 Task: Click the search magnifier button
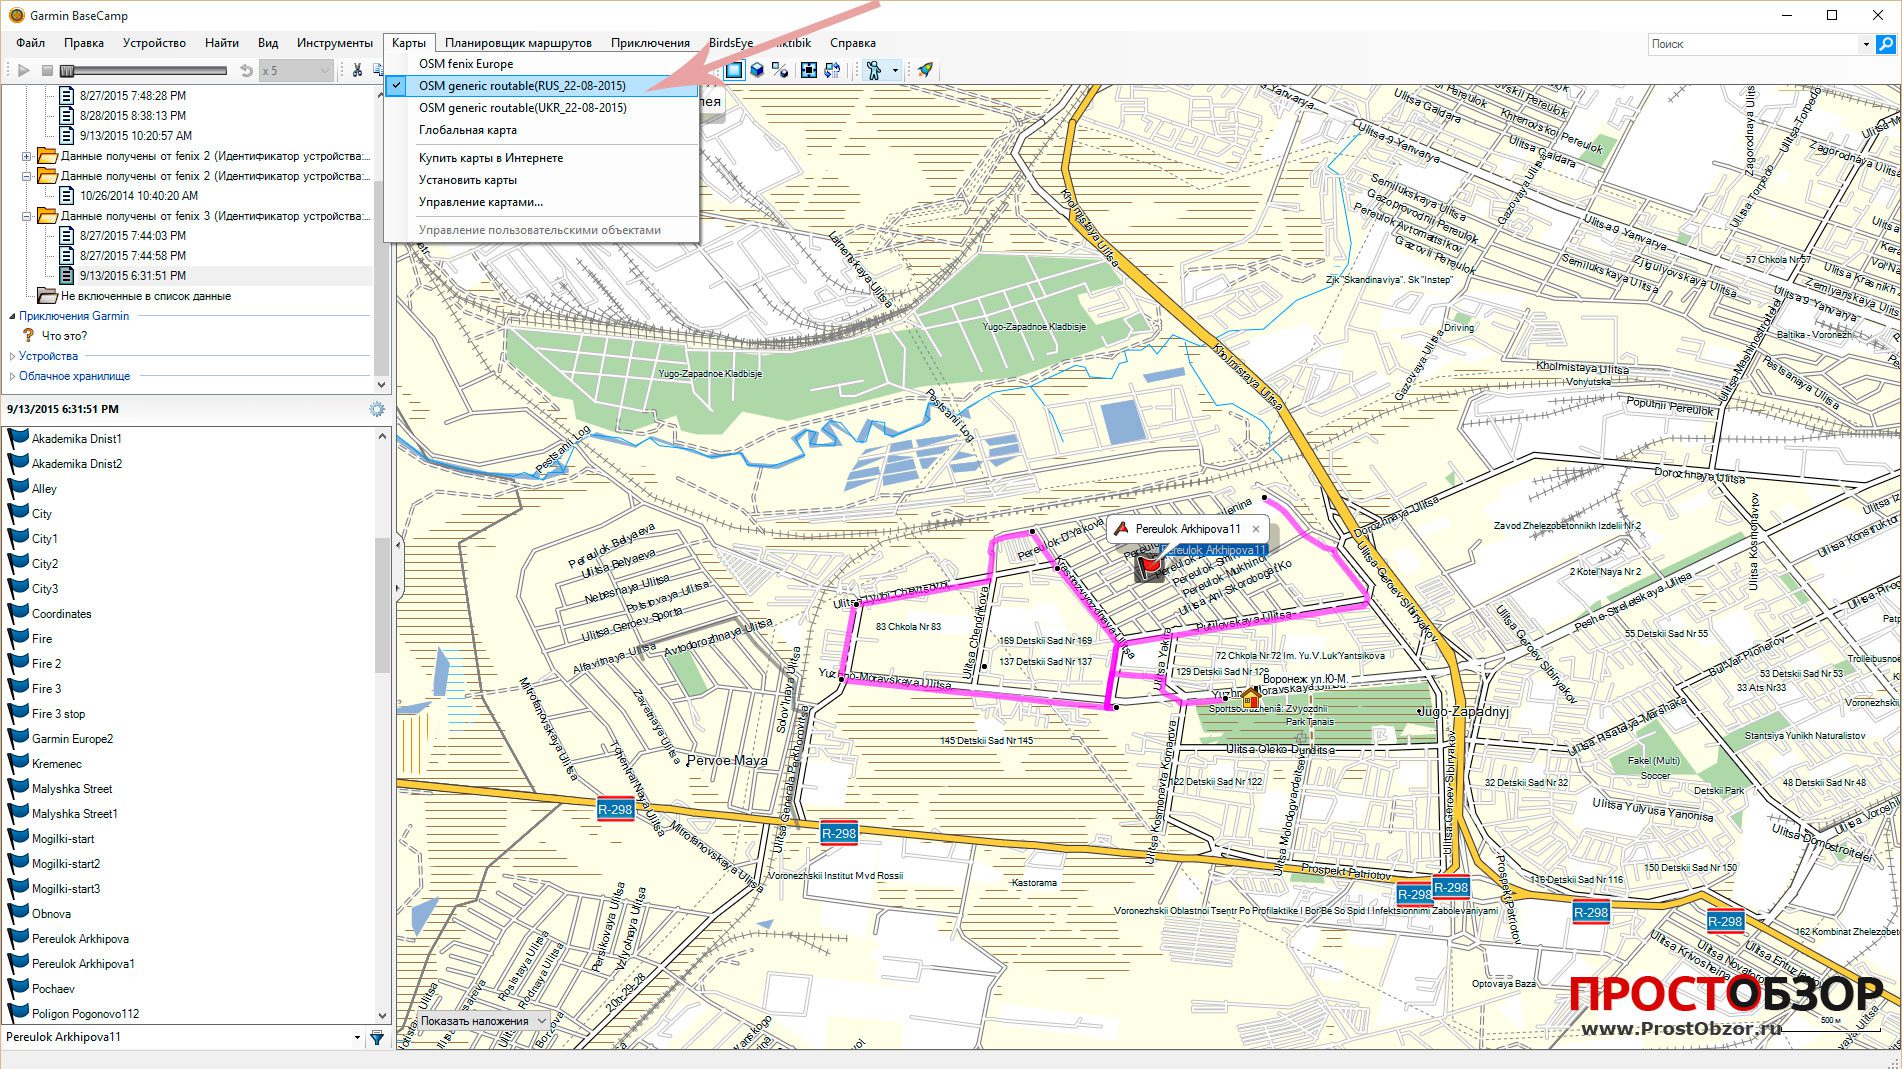tap(1885, 44)
